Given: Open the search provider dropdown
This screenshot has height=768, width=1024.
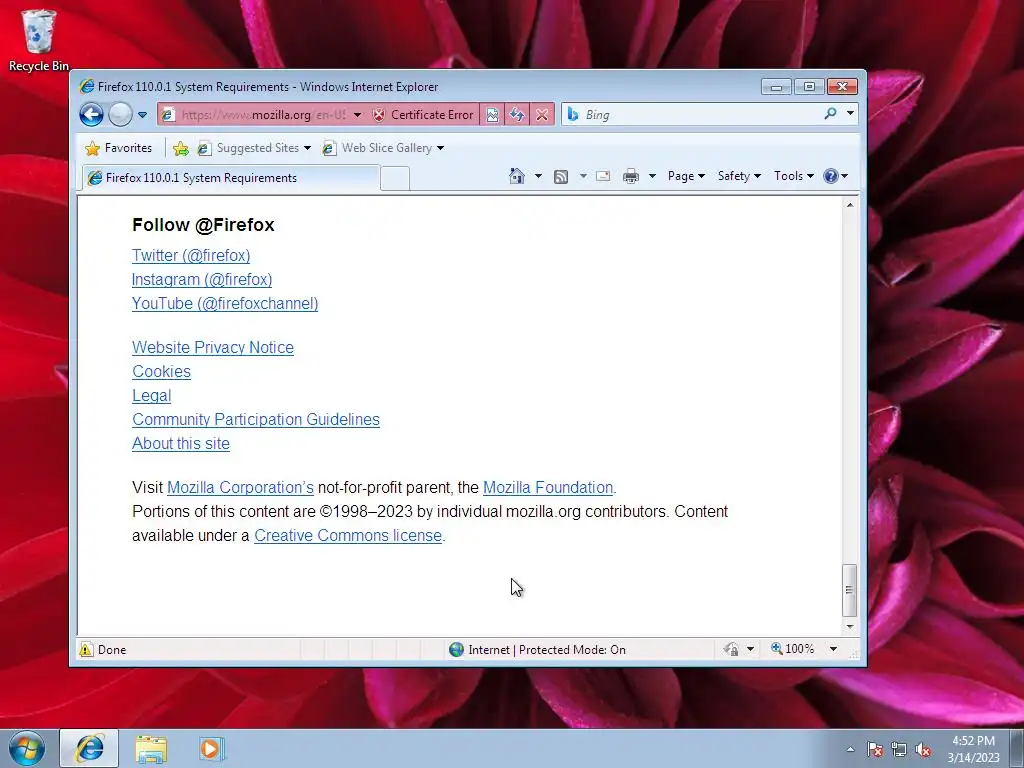Looking at the screenshot, I should [850, 114].
